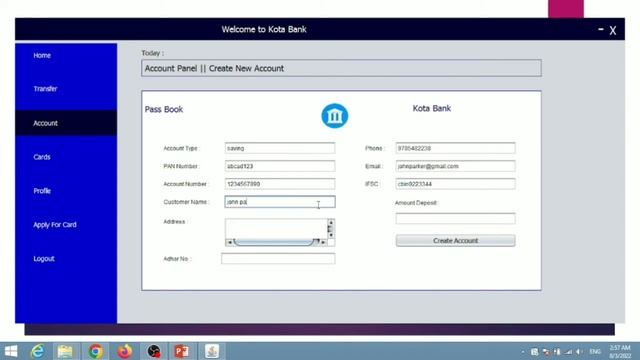Click the Address vertical scrollbar up arrow

331,223
